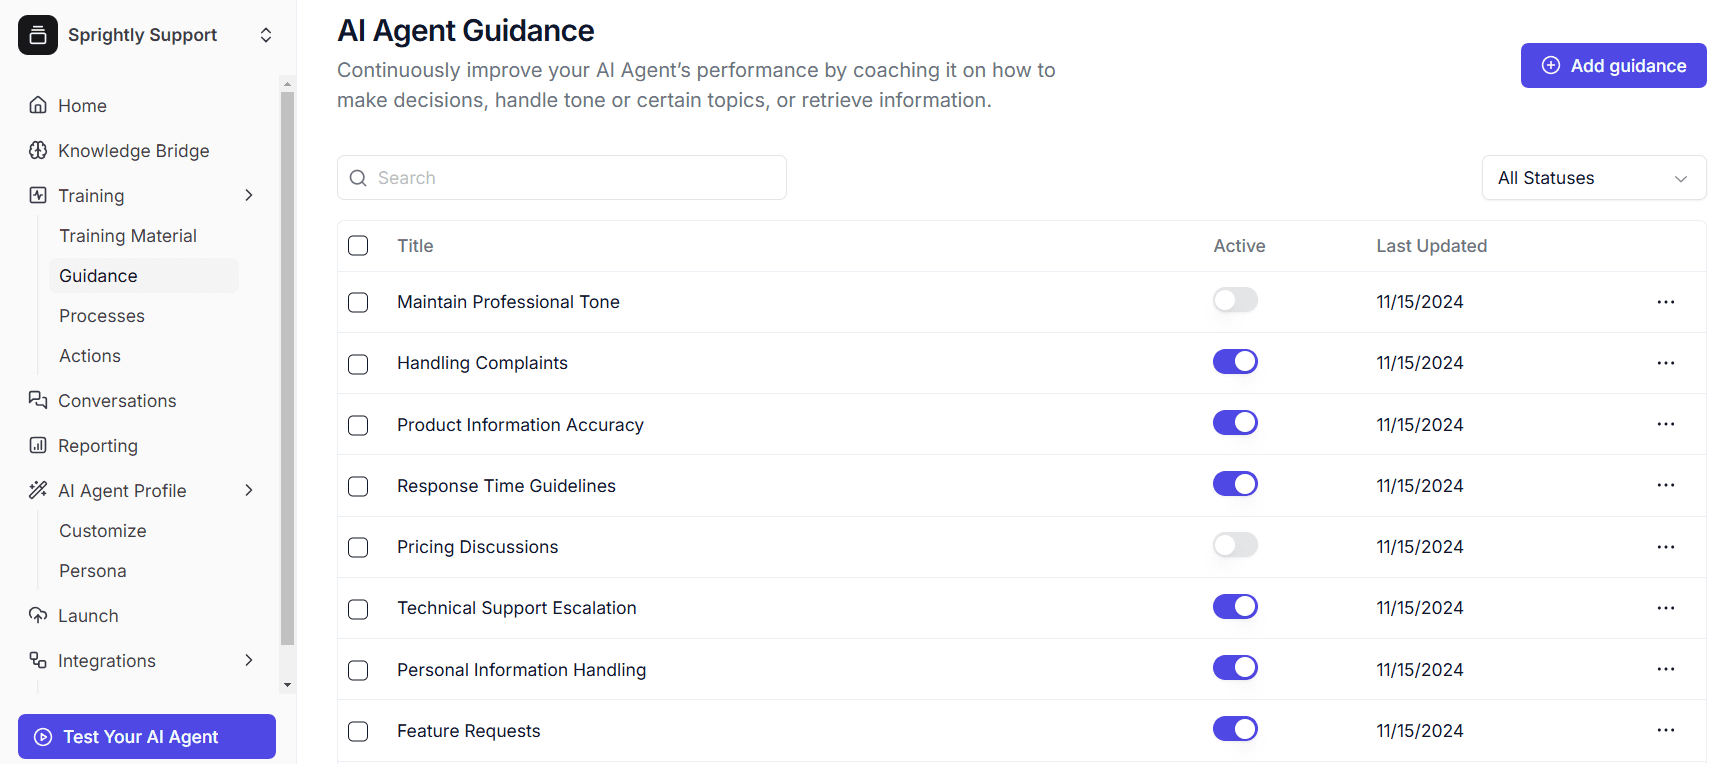This screenshot has height=764, width=1719.
Task: Click the Training lightning icon
Action: coord(37,195)
